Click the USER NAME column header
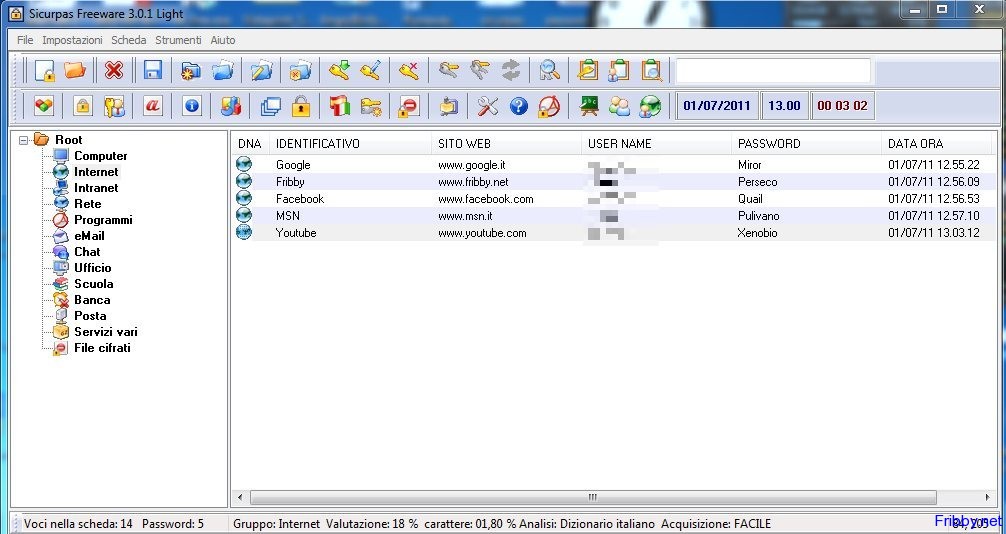 tap(656, 144)
